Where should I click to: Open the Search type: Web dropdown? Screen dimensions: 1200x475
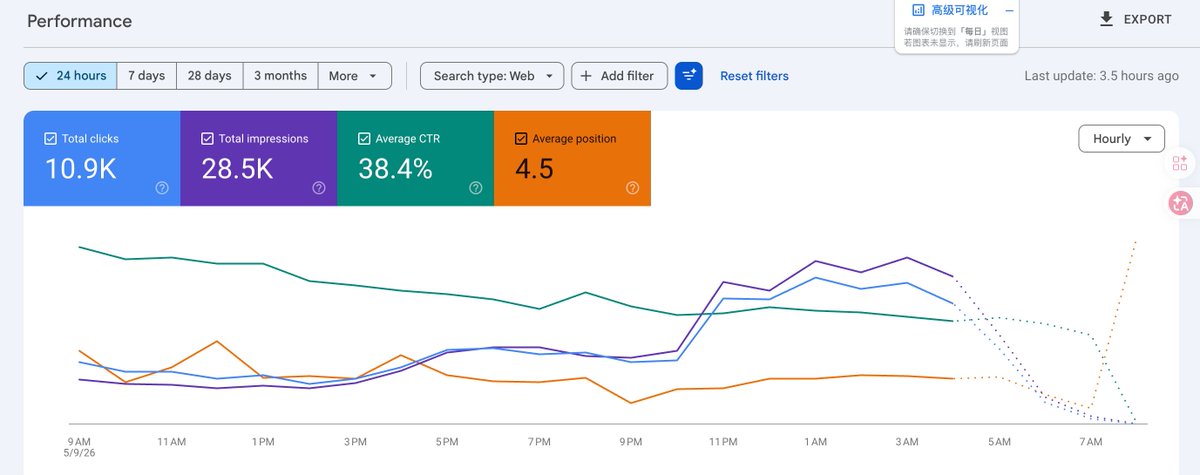pyautogui.click(x=492, y=76)
